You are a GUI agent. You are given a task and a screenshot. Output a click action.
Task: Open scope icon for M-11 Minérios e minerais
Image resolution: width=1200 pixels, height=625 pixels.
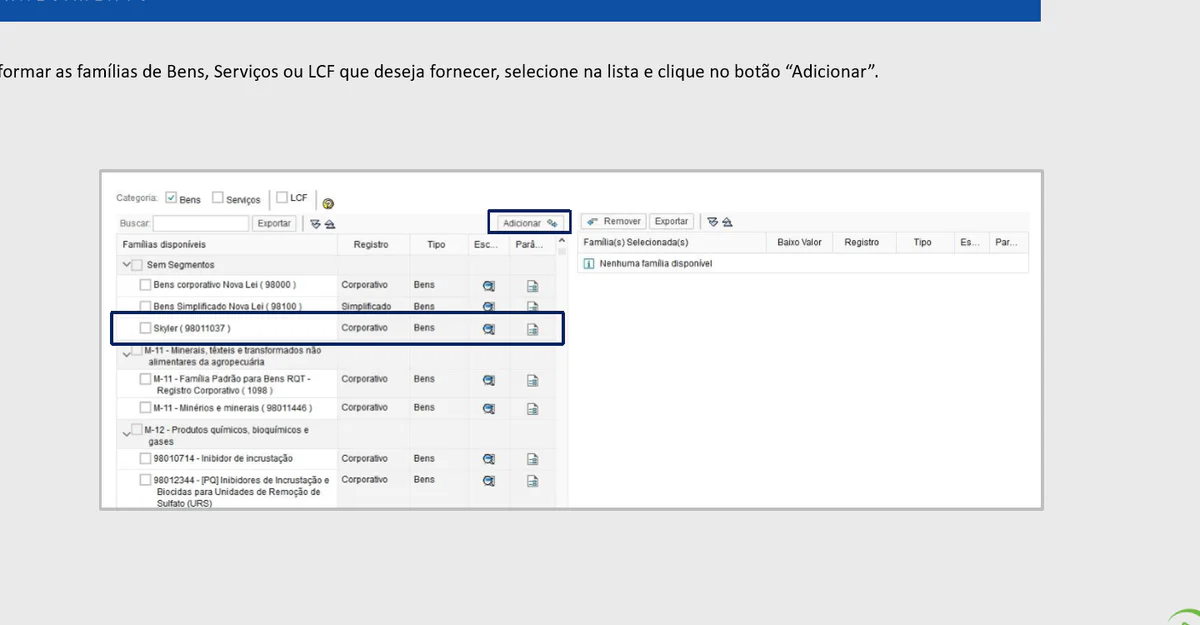coord(489,408)
